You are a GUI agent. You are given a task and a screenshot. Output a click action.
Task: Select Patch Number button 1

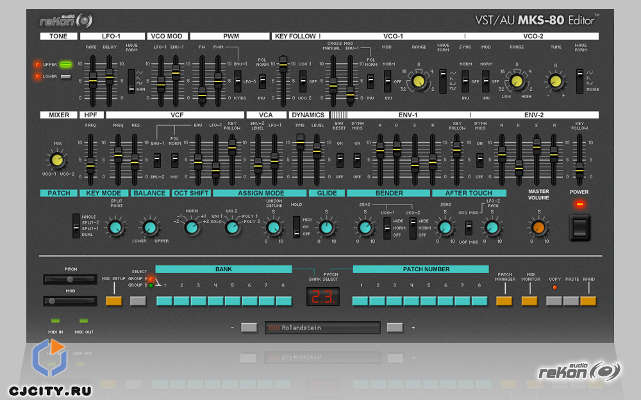(x=360, y=301)
